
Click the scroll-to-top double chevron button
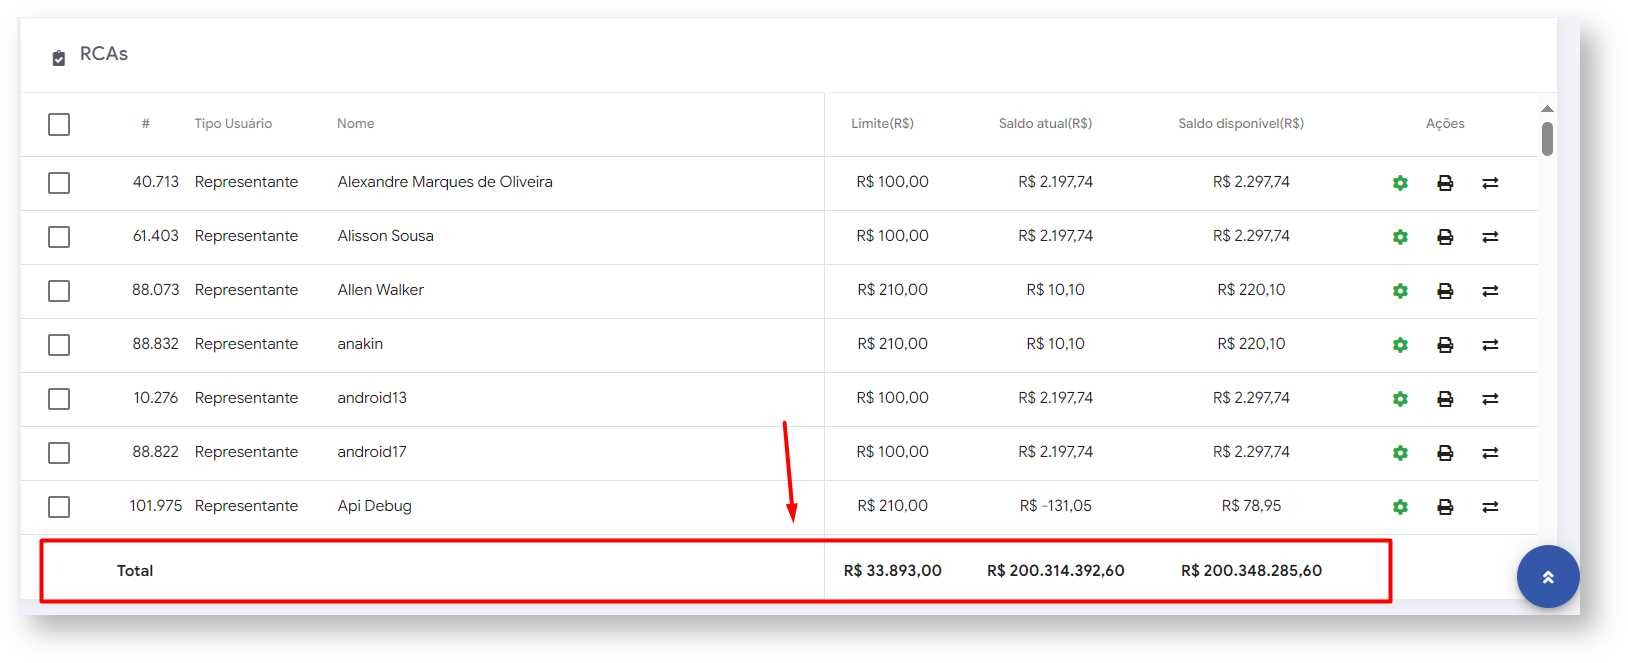click(1547, 577)
